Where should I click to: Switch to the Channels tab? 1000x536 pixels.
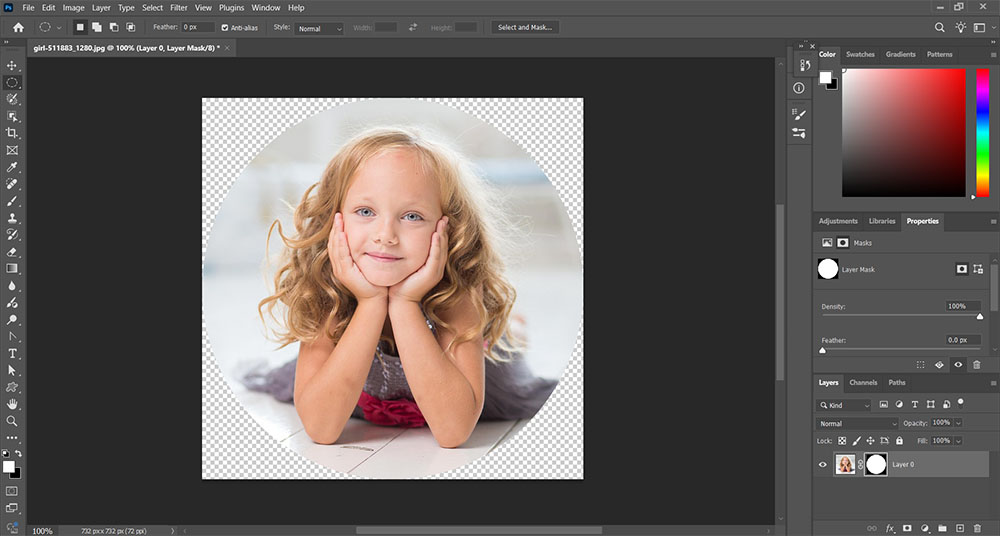(863, 382)
